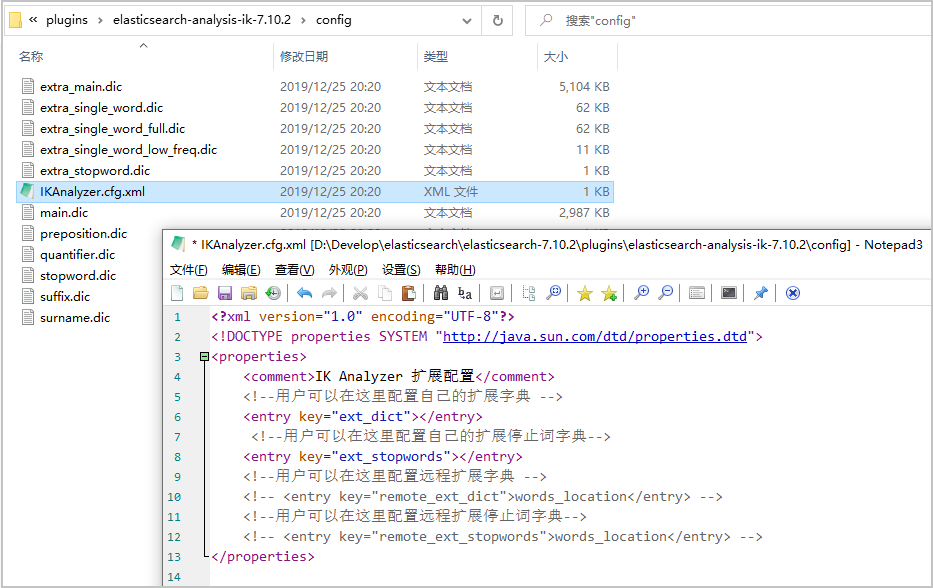Open the 文件(F) menu
933x588 pixels.
click(189, 270)
